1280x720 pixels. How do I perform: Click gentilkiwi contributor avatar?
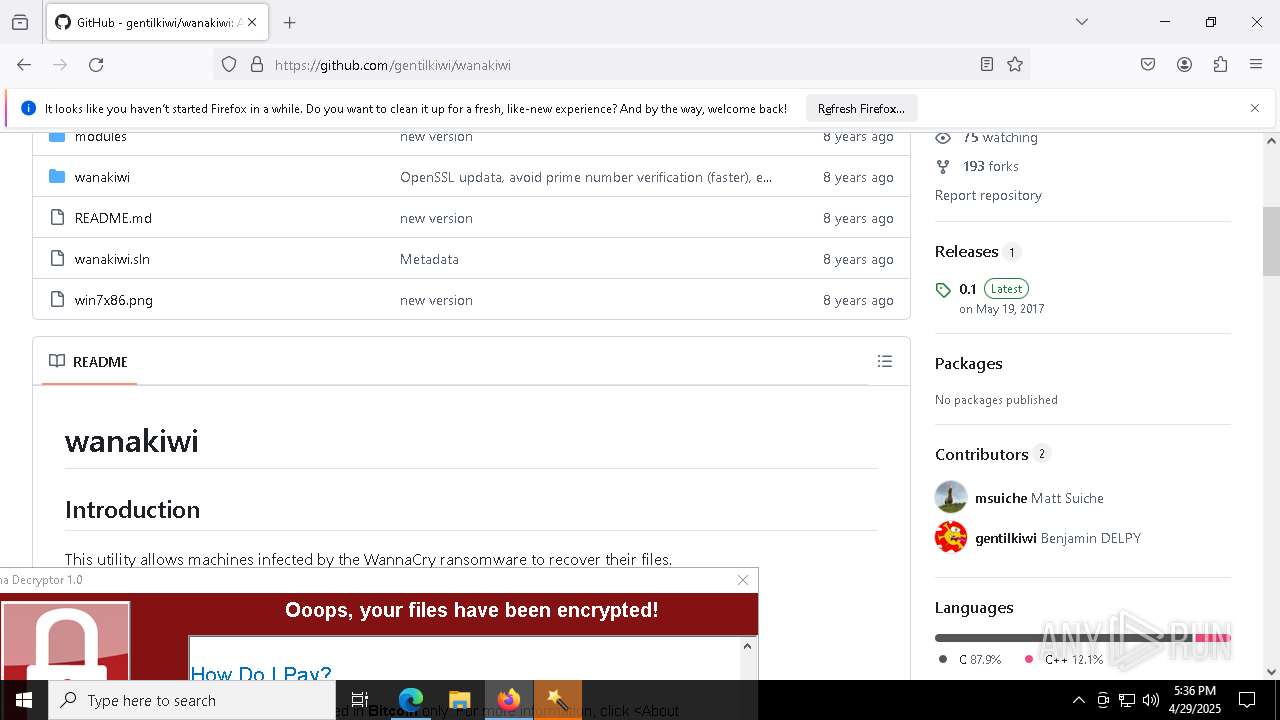coord(951,537)
